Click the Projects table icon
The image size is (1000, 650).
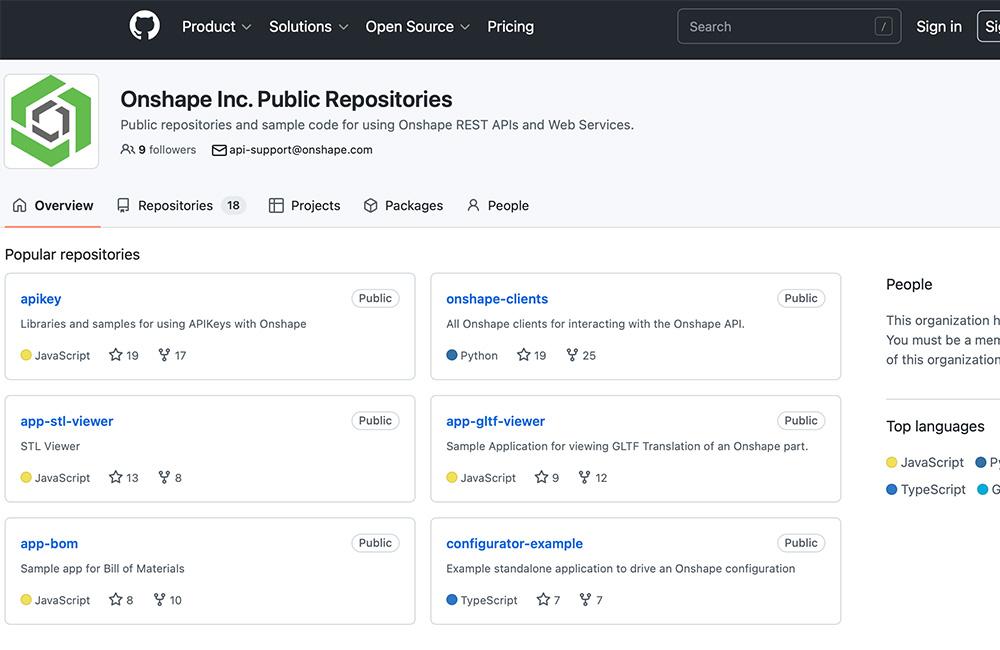pos(275,204)
